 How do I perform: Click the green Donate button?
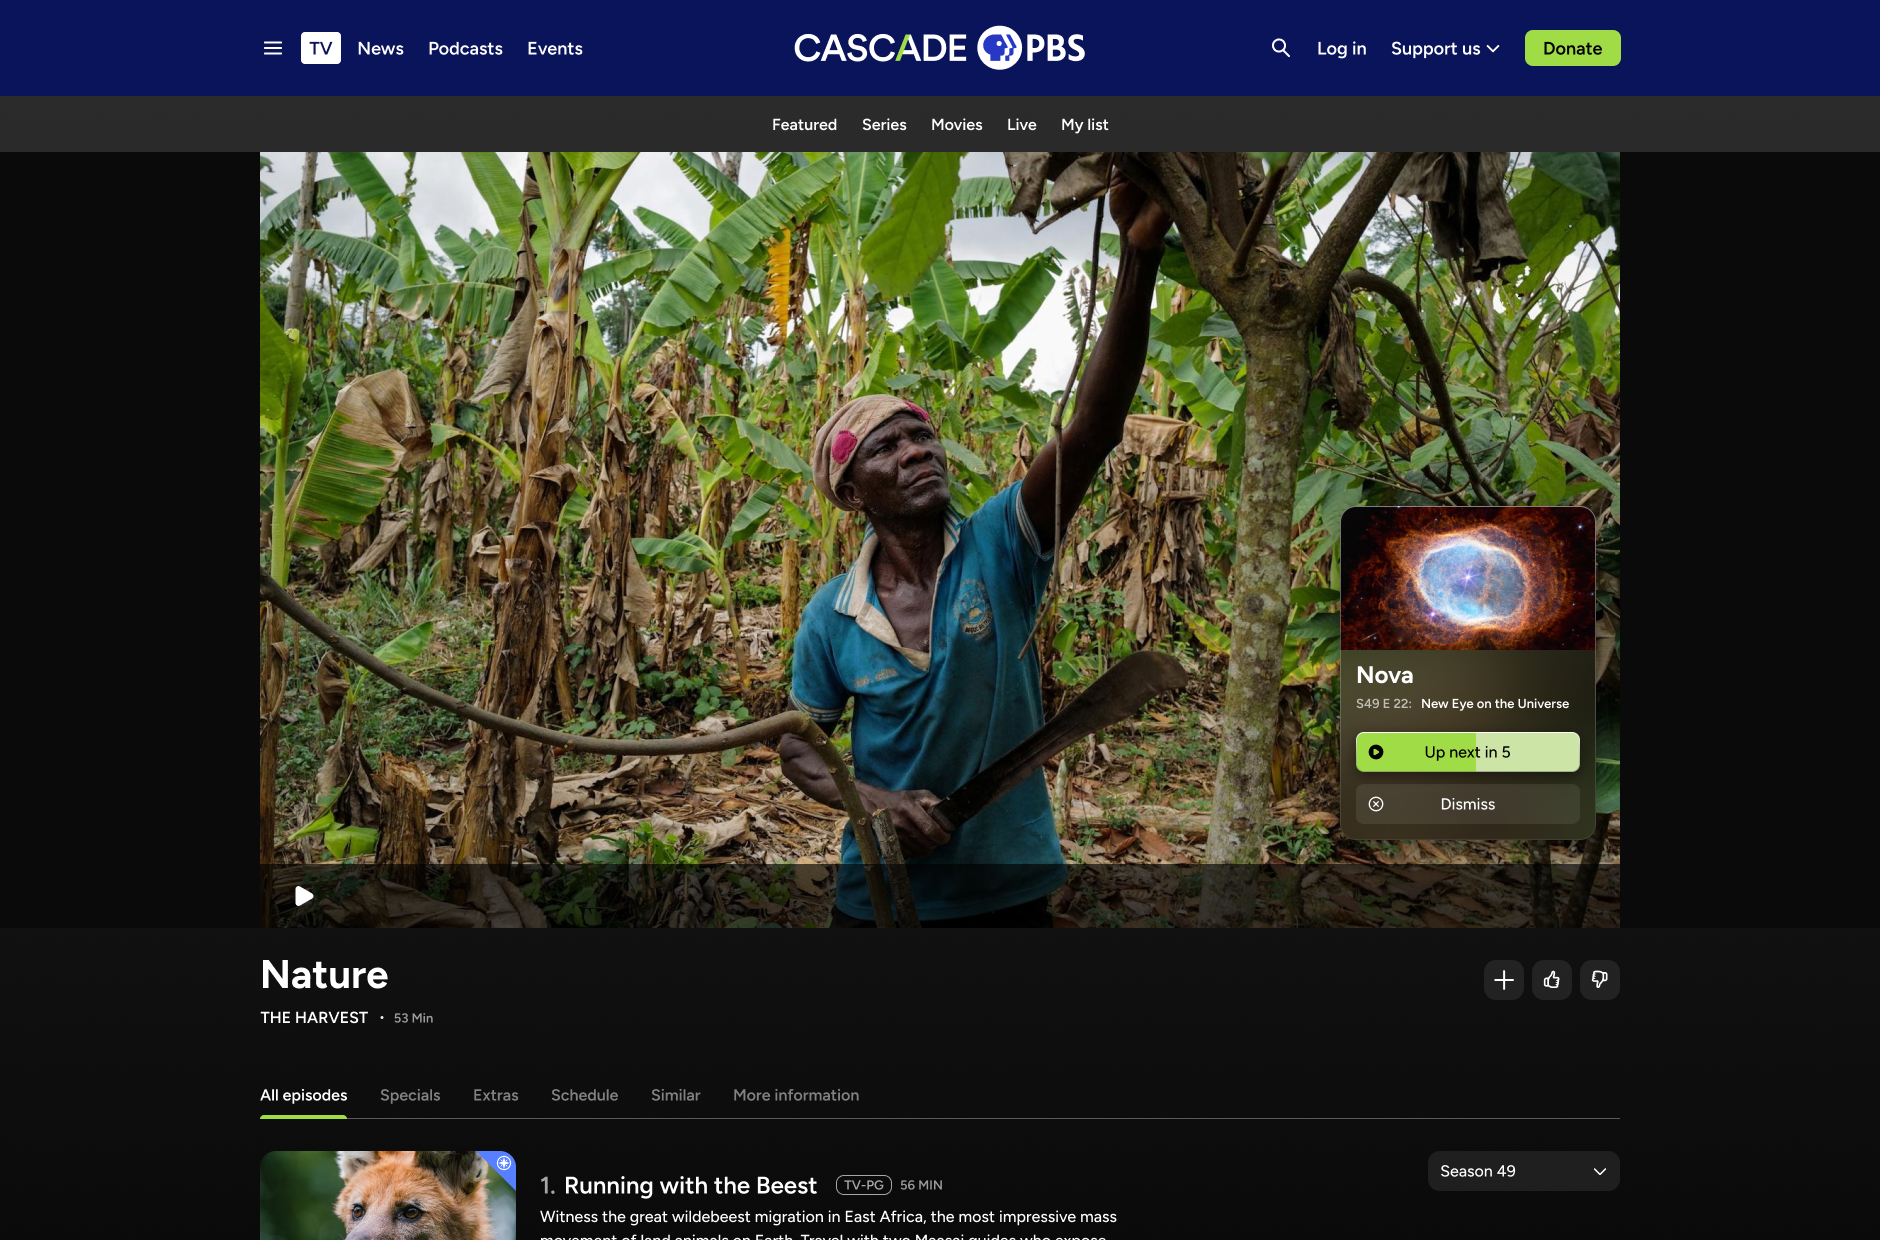coord(1572,48)
